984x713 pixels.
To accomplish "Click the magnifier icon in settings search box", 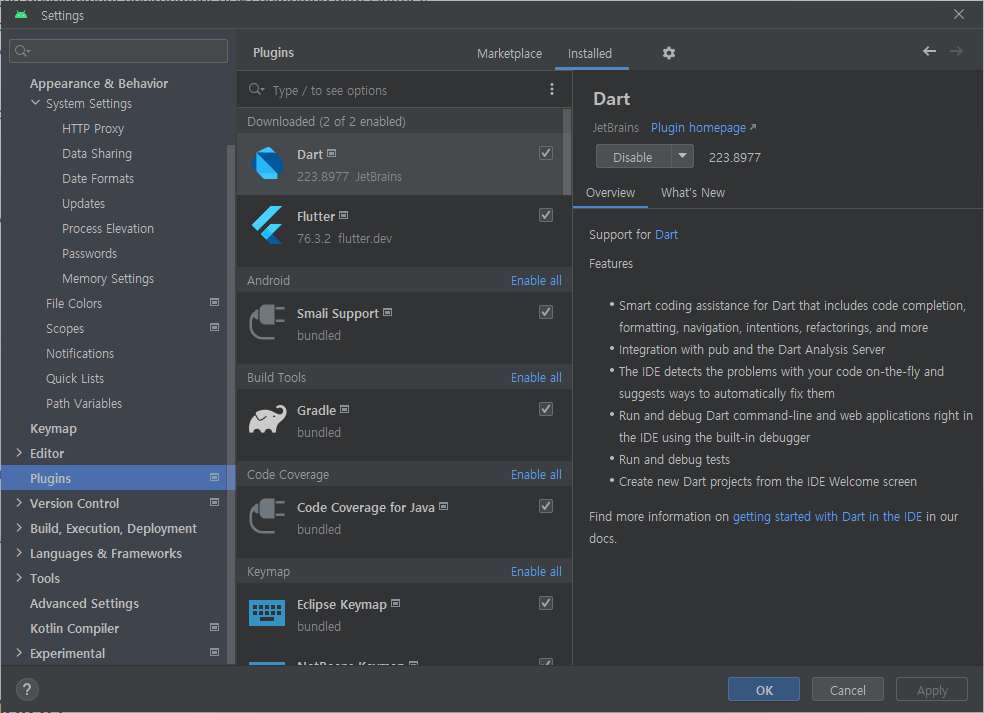I will click(x=23, y=51).
